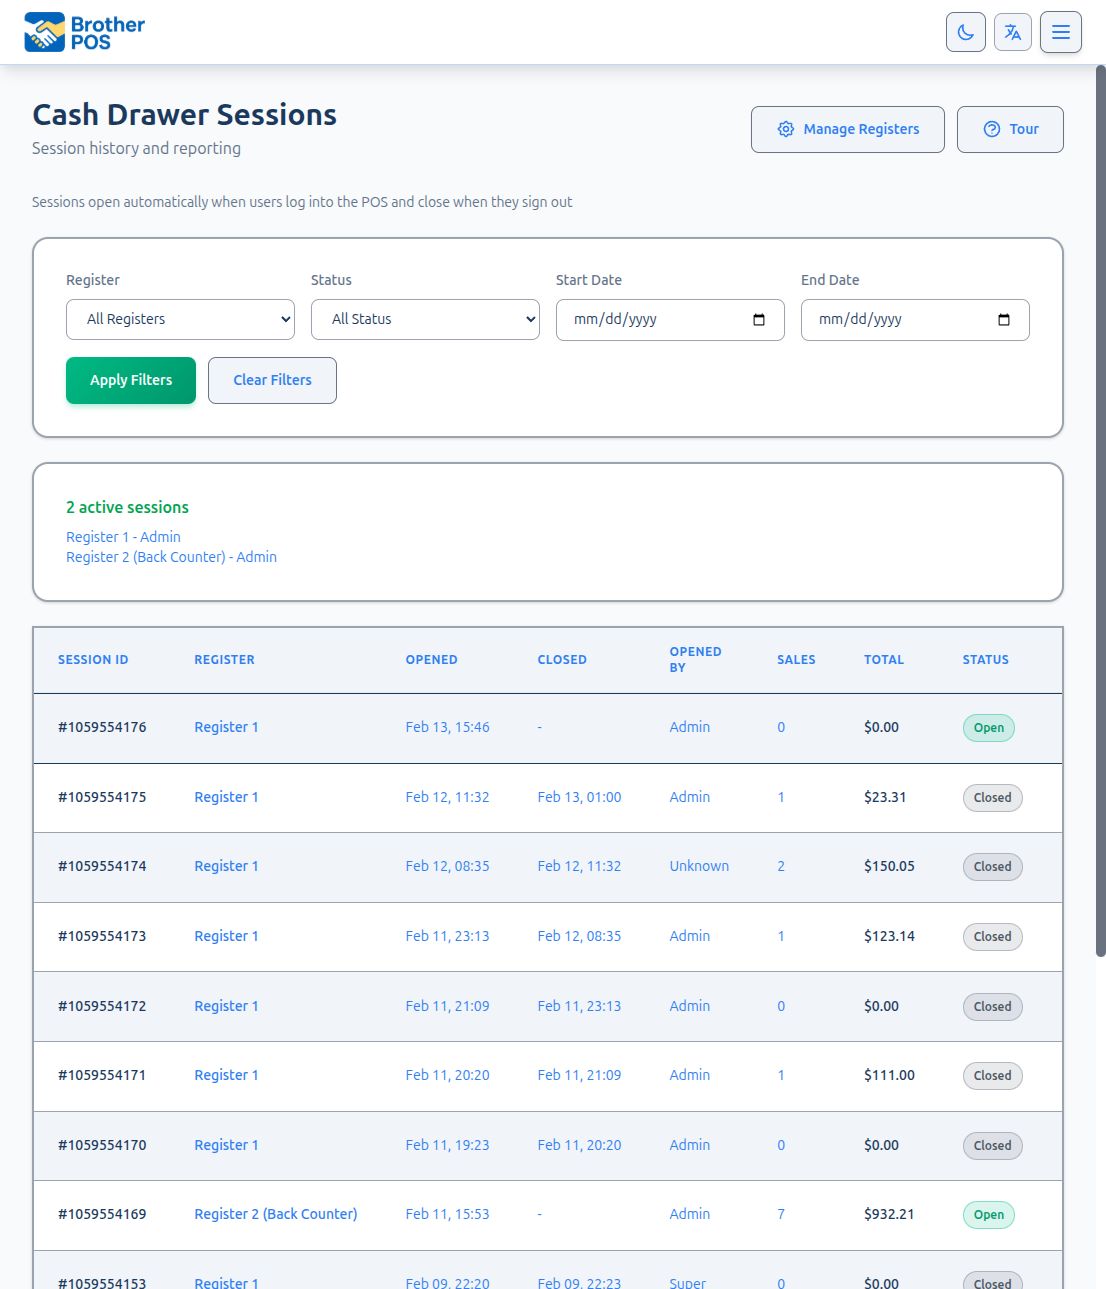This screenshot has width=1106, height=1289.
Task: Toggle the Open status badge on session #1059554176
Action: [x=988, y=728]
